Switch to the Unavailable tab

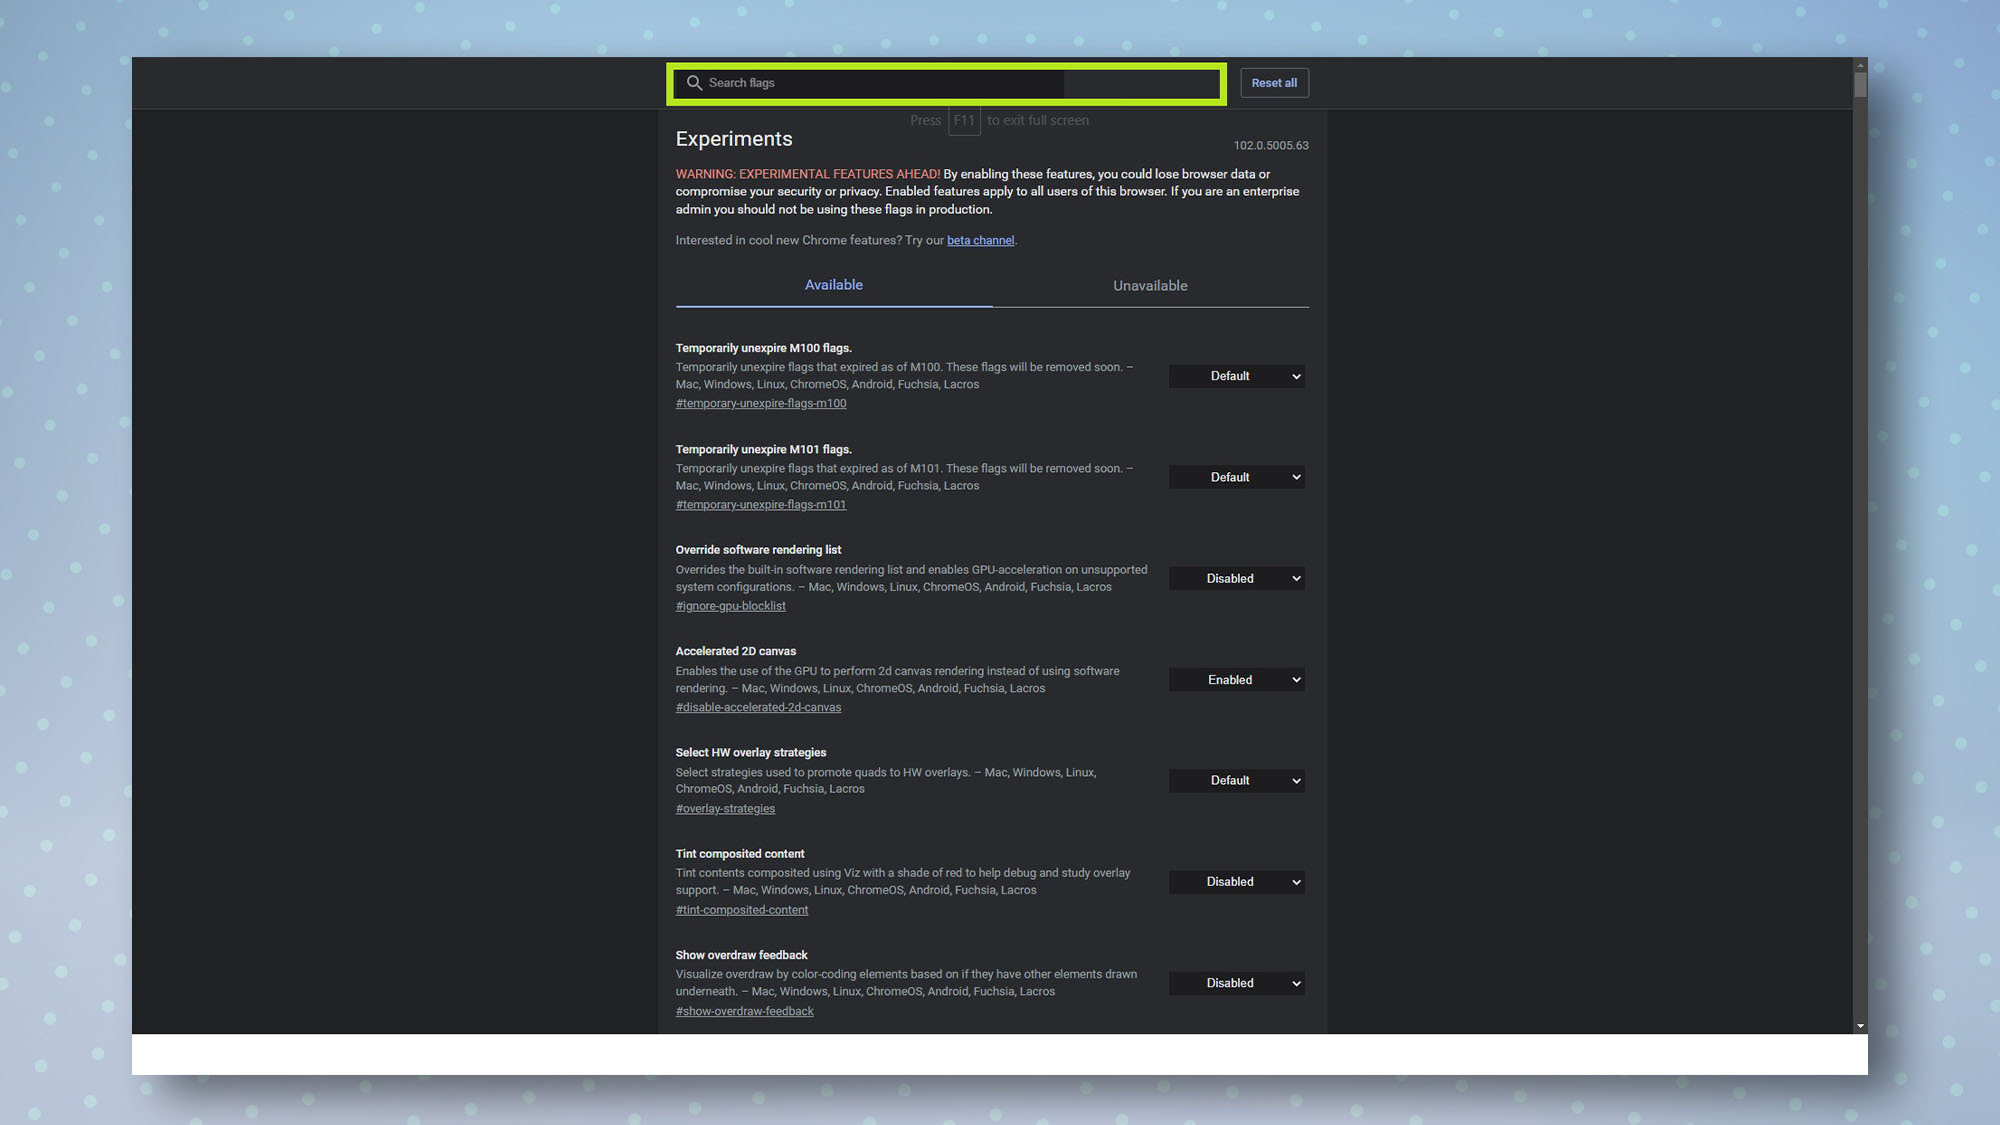click(1150, 286)
